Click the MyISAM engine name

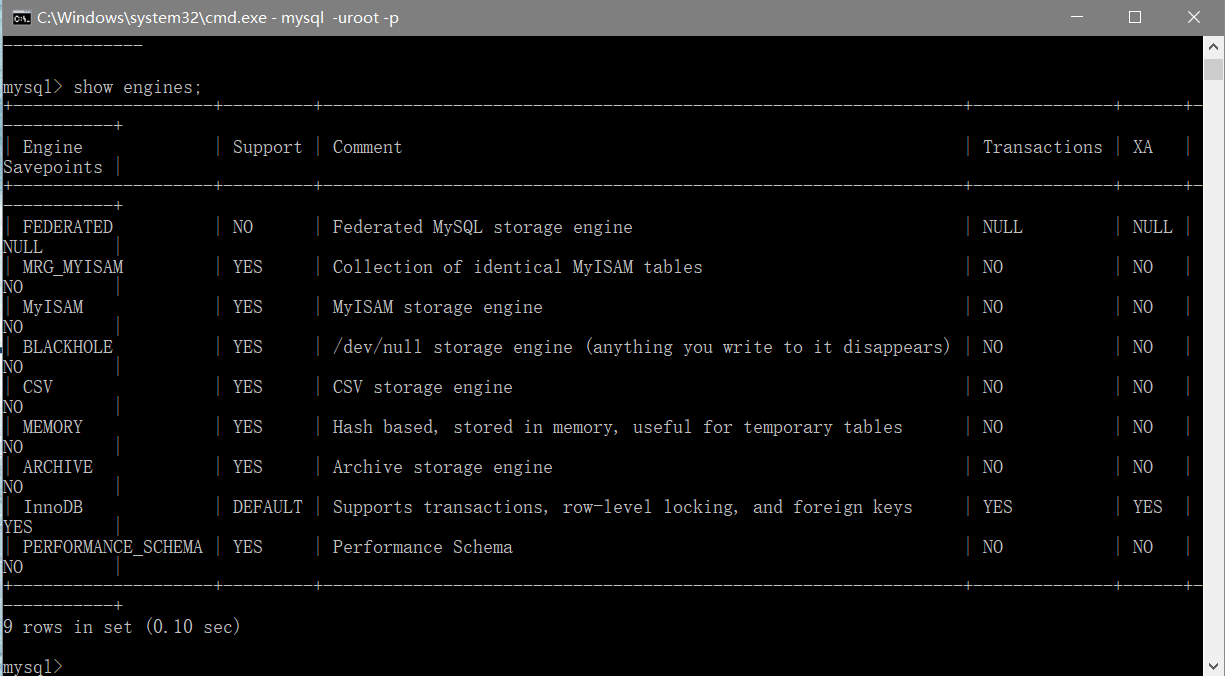pyautogui.click(x=53, y=307)
